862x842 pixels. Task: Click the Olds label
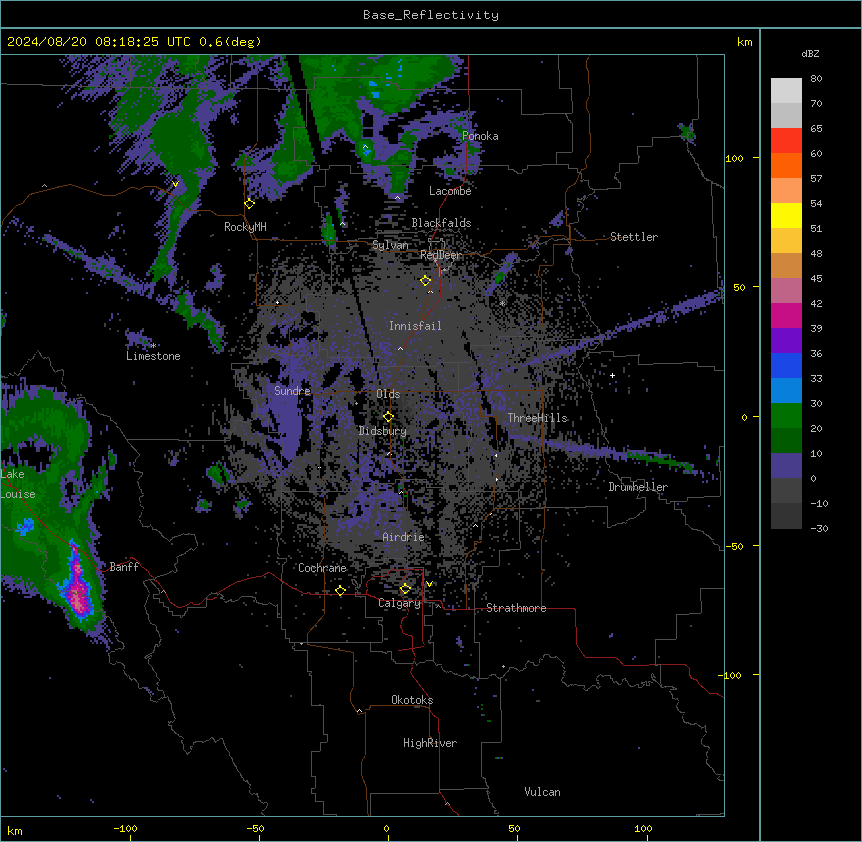pos(388,394)
